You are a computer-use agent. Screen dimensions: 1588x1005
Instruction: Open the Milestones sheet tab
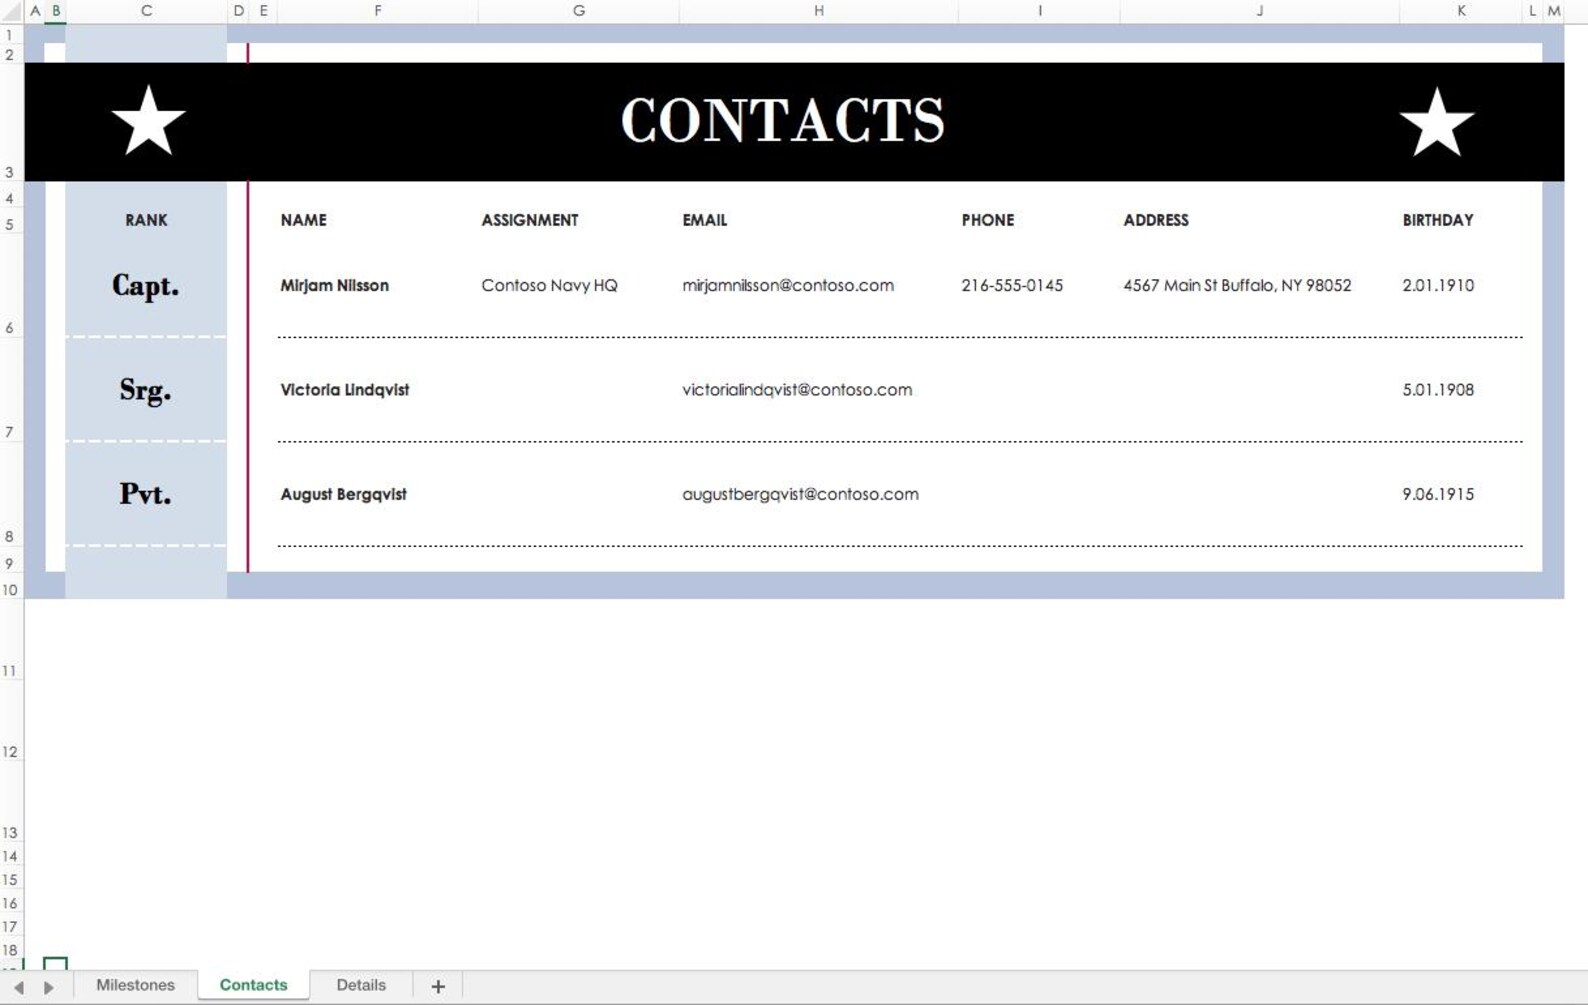[135, 985]
